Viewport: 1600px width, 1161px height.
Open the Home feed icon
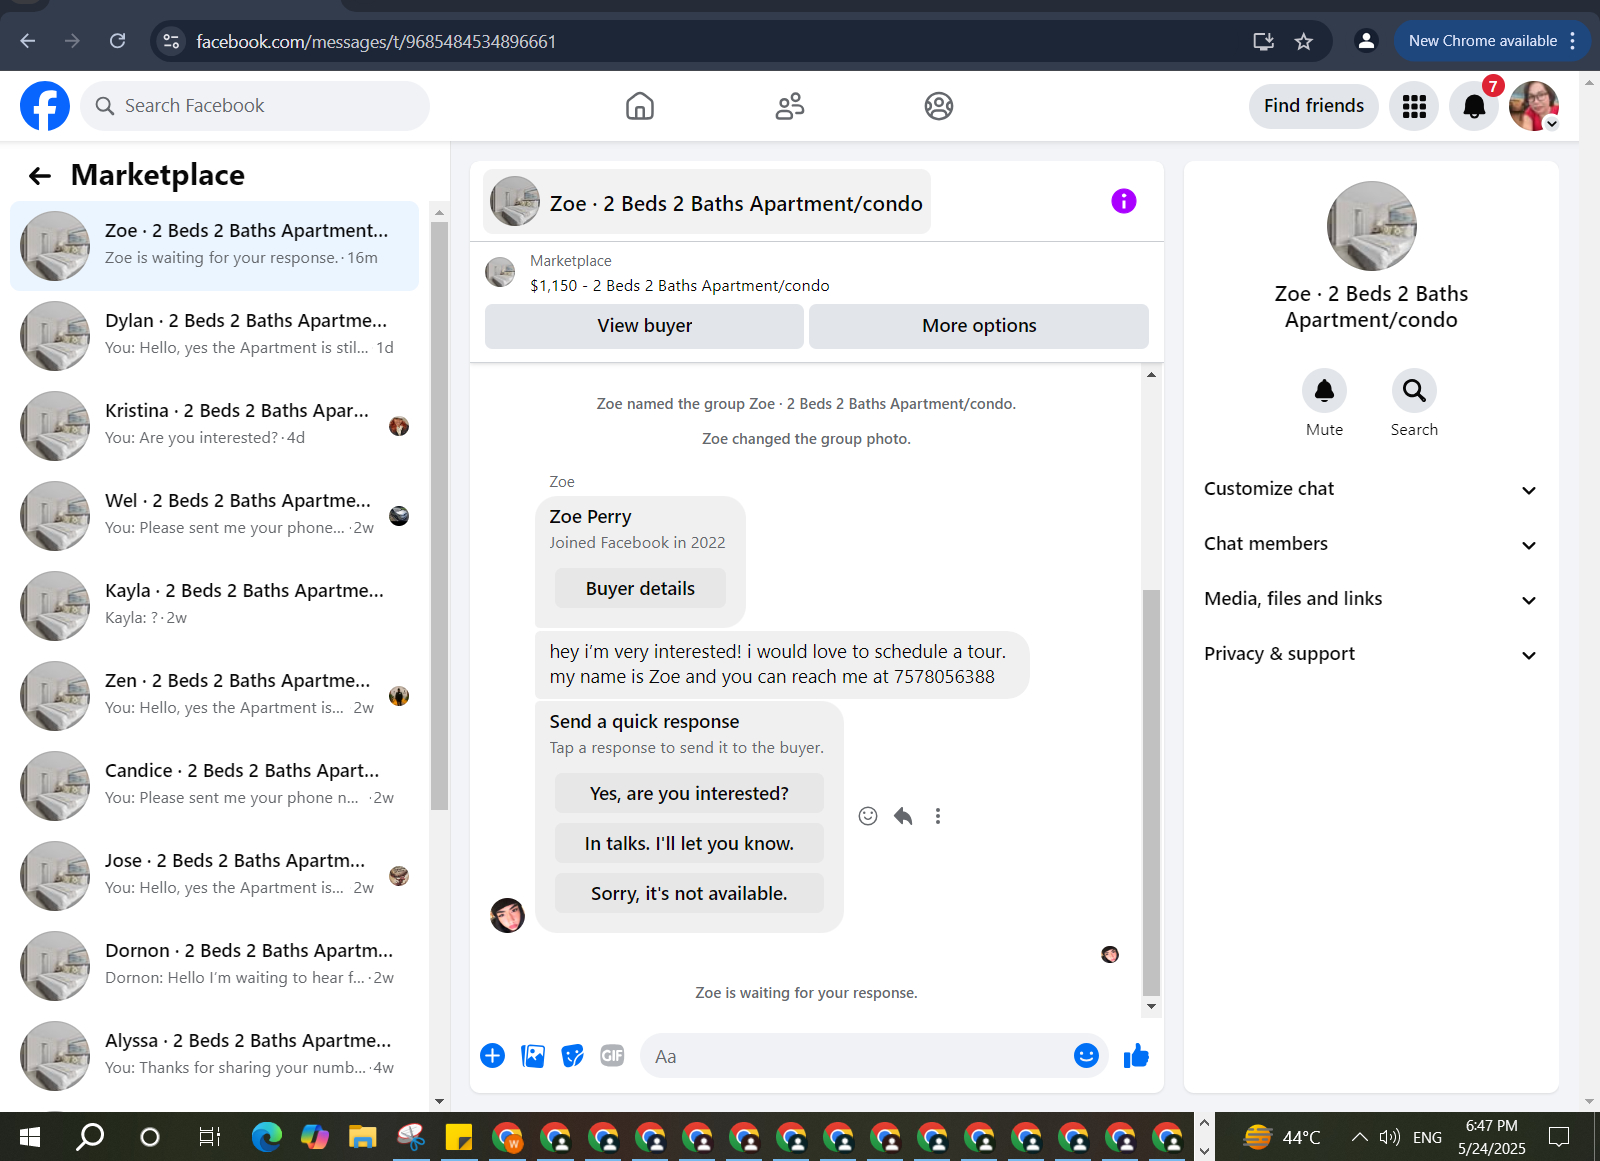(640, 106)
